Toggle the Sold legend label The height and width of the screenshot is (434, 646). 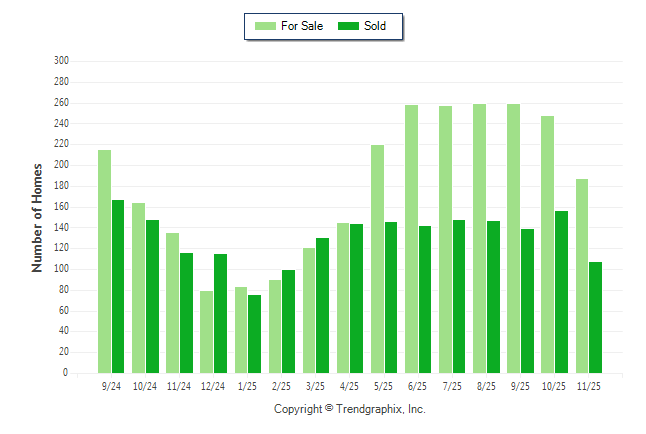coord(375,26)
